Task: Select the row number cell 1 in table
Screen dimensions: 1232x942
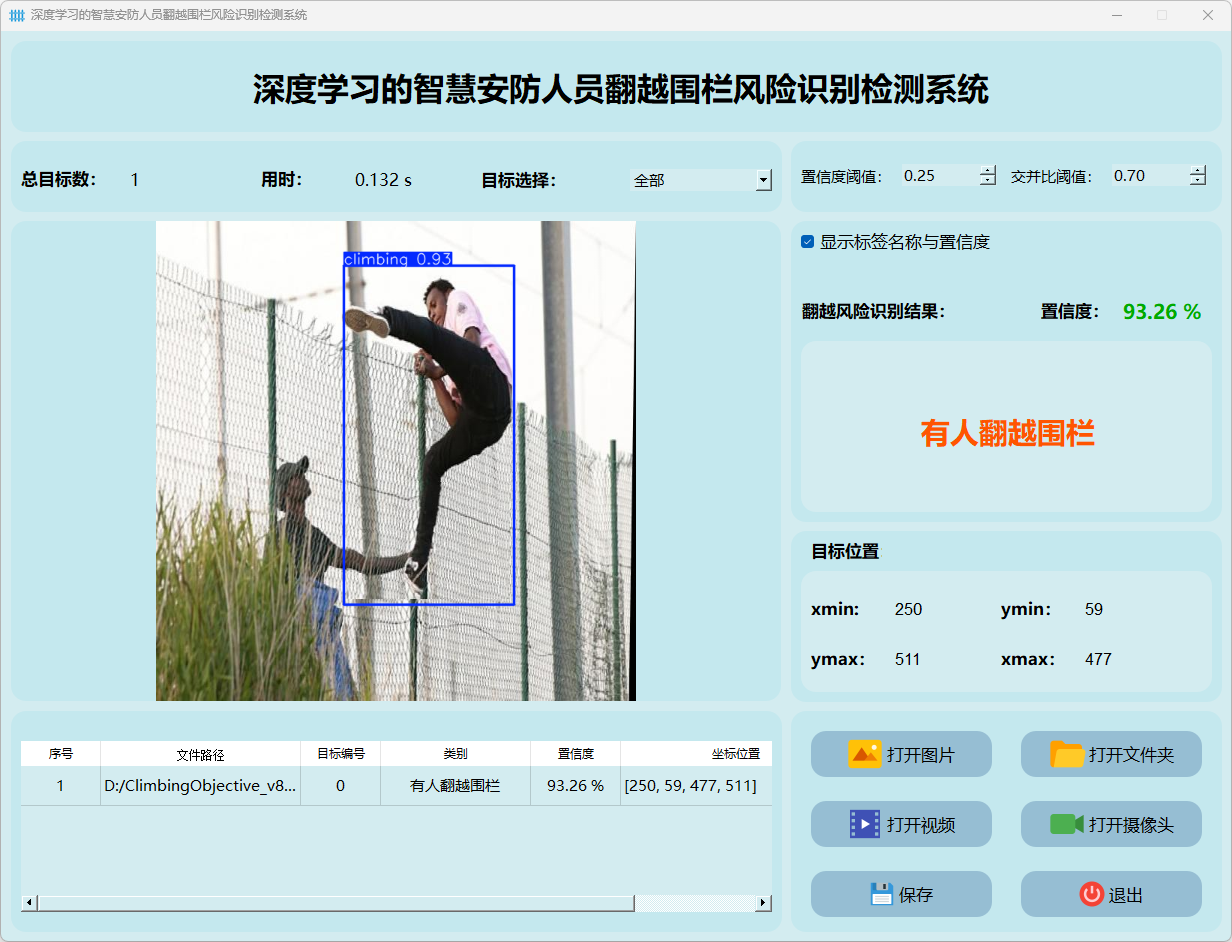Action: pyautogui.click(x=61, y=786)
